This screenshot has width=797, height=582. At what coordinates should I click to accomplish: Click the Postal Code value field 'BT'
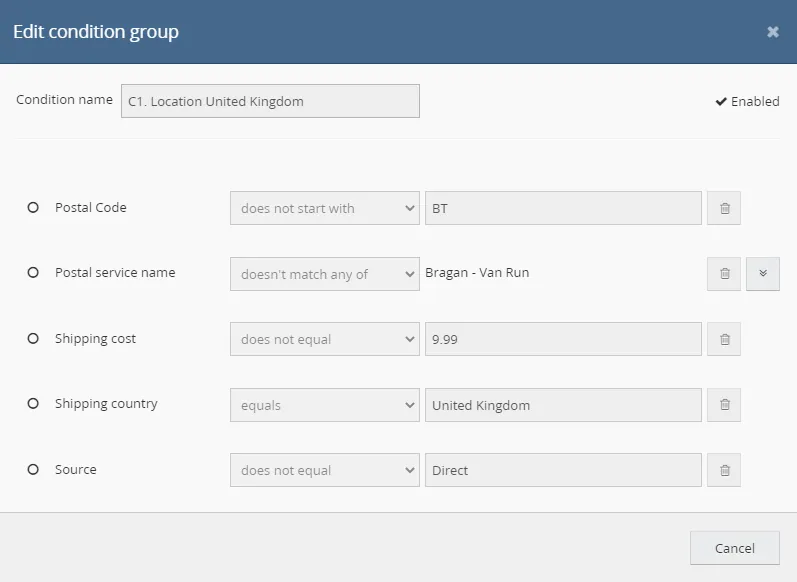point(563,208)
